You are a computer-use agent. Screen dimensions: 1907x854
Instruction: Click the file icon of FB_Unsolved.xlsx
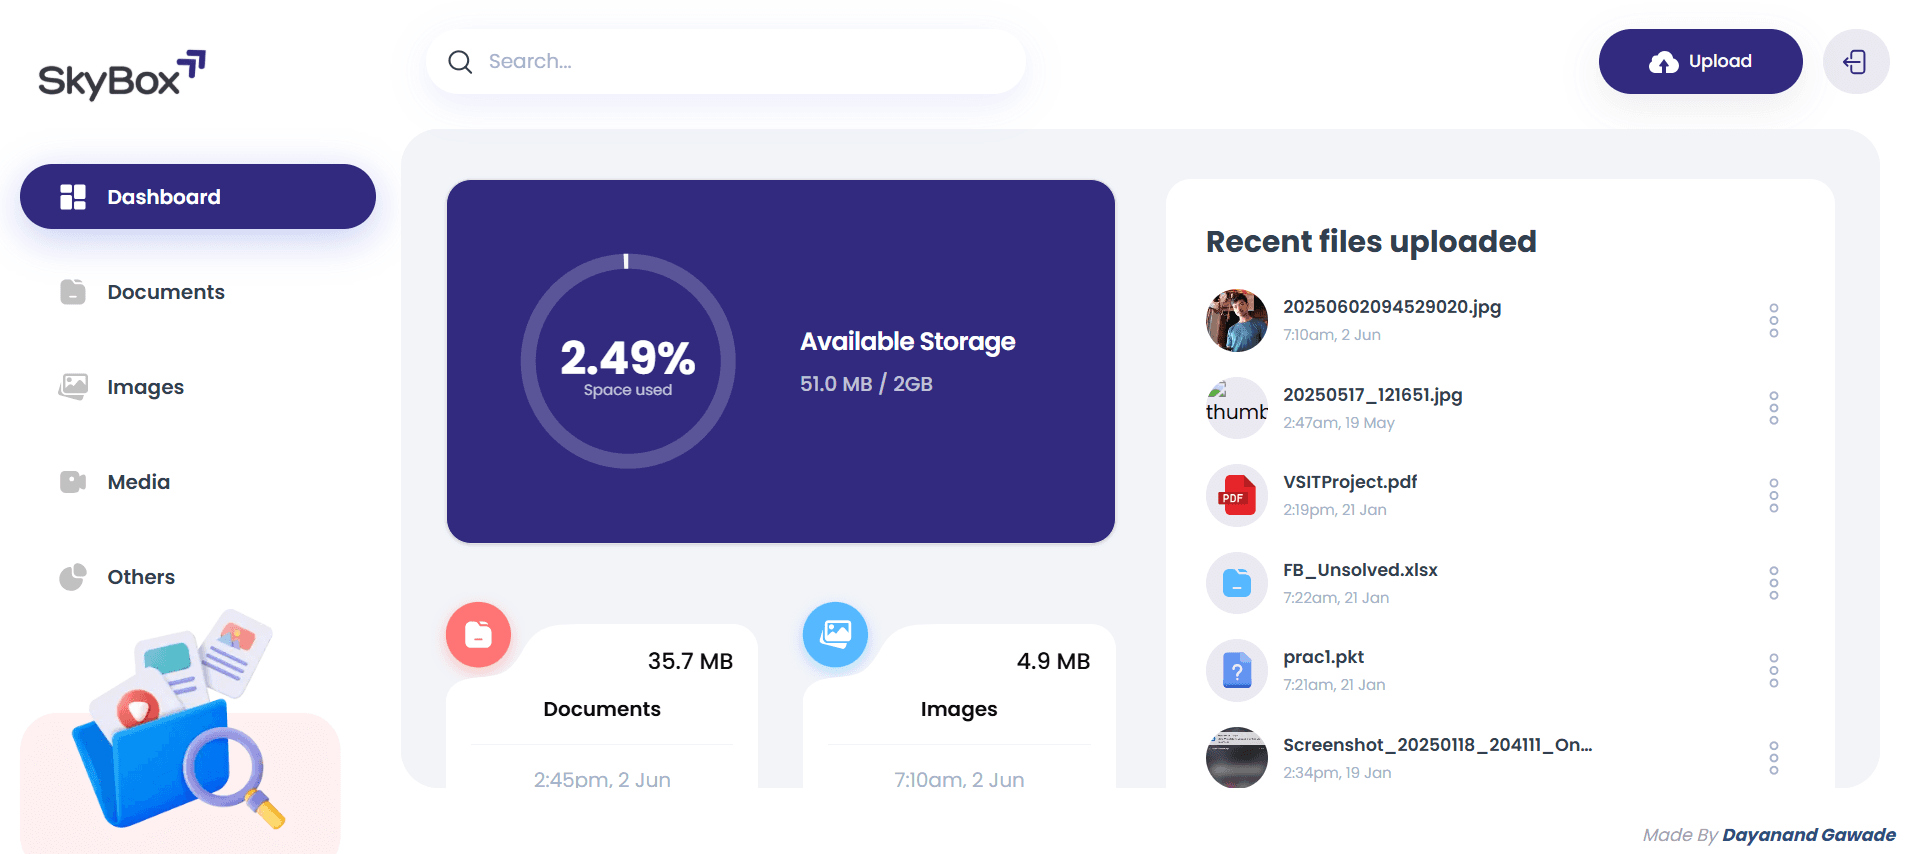click(x=1237, y=583)
